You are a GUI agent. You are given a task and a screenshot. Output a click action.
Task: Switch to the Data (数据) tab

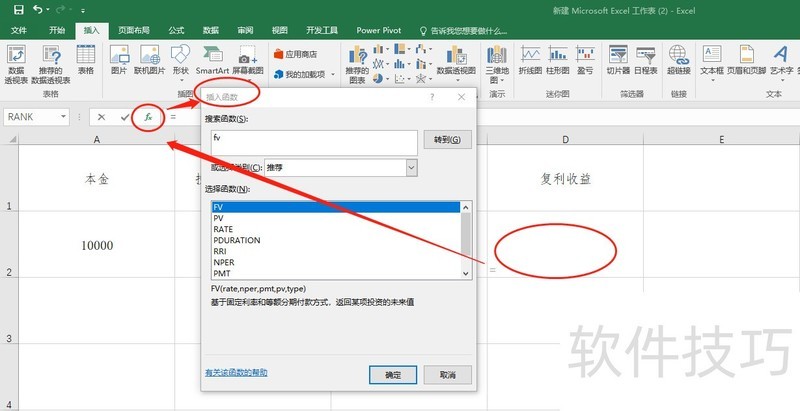pos(211,31)
